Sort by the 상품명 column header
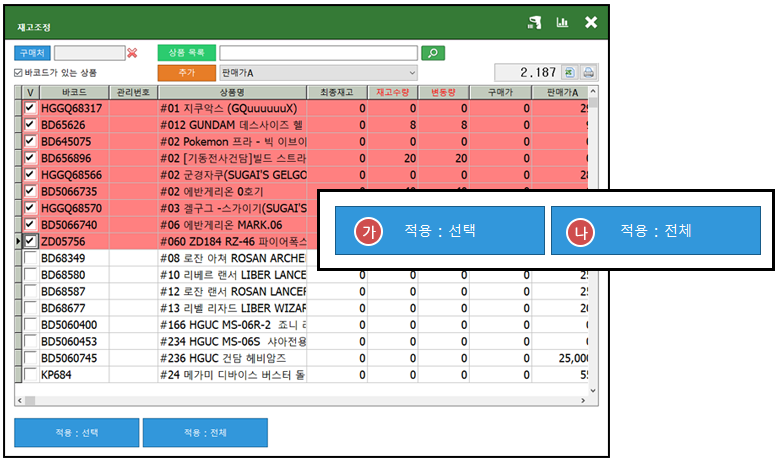Viewport: 775px width, 462px height. point(232,92)
